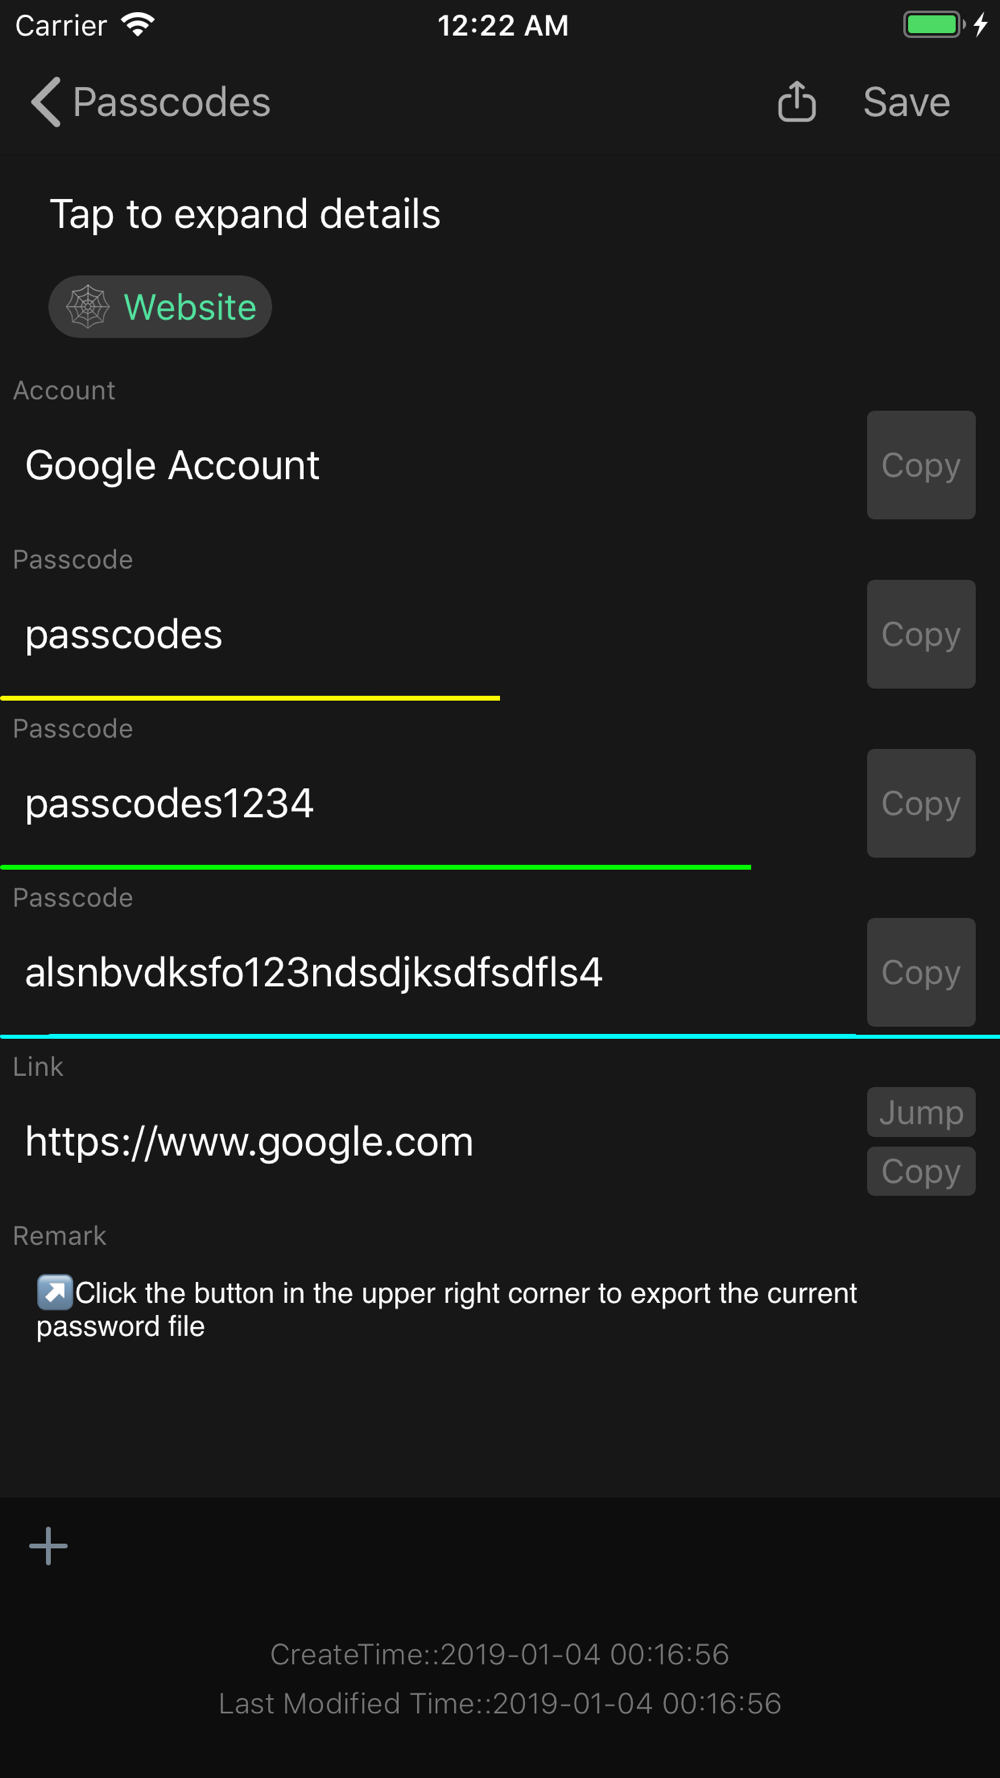Jump to the google.com link
The width and height of the screenshot is (1000, 1778).
pos(921,1112)
